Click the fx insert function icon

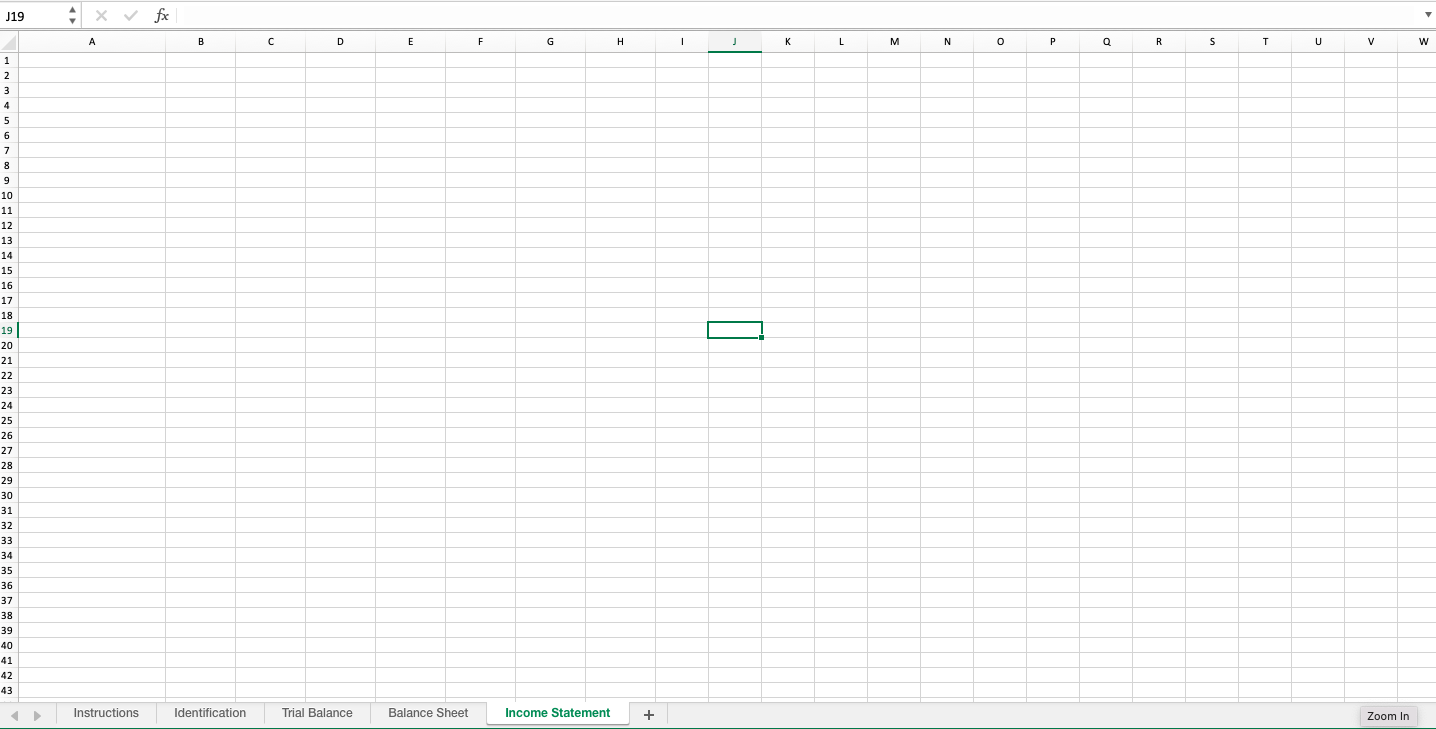(161, 15)
